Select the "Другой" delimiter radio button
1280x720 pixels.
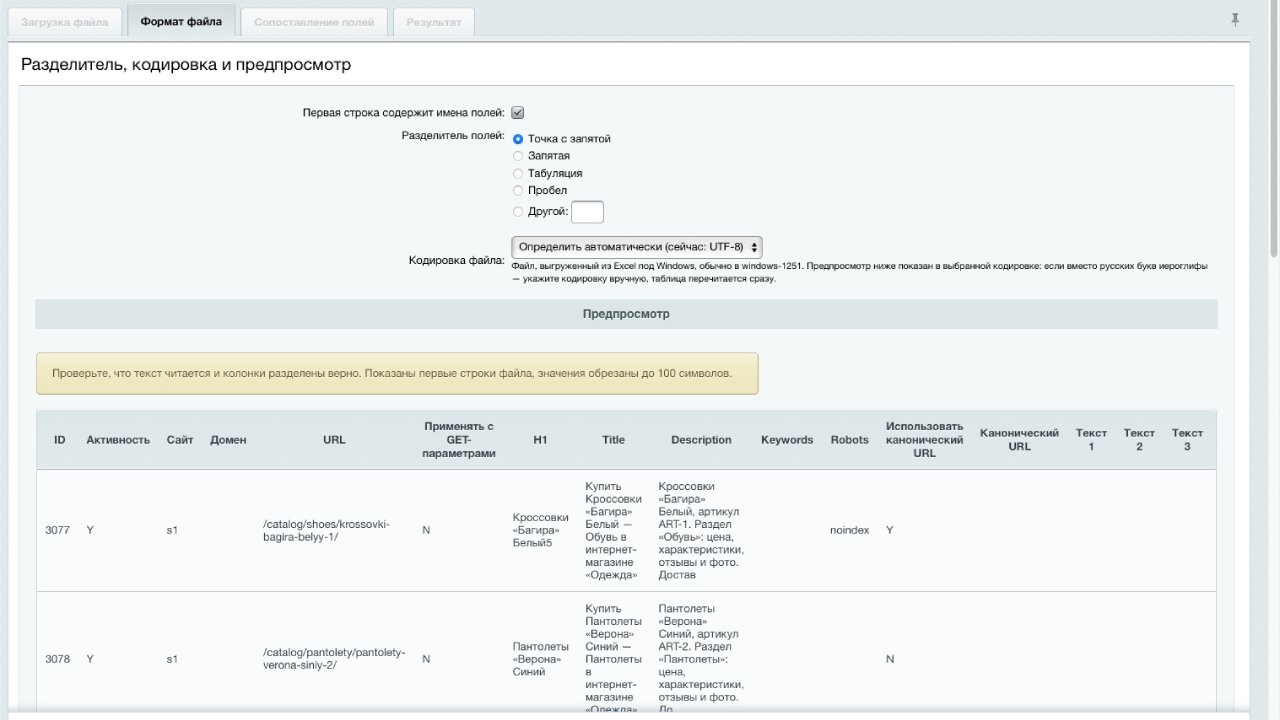[x=518, y=211]
